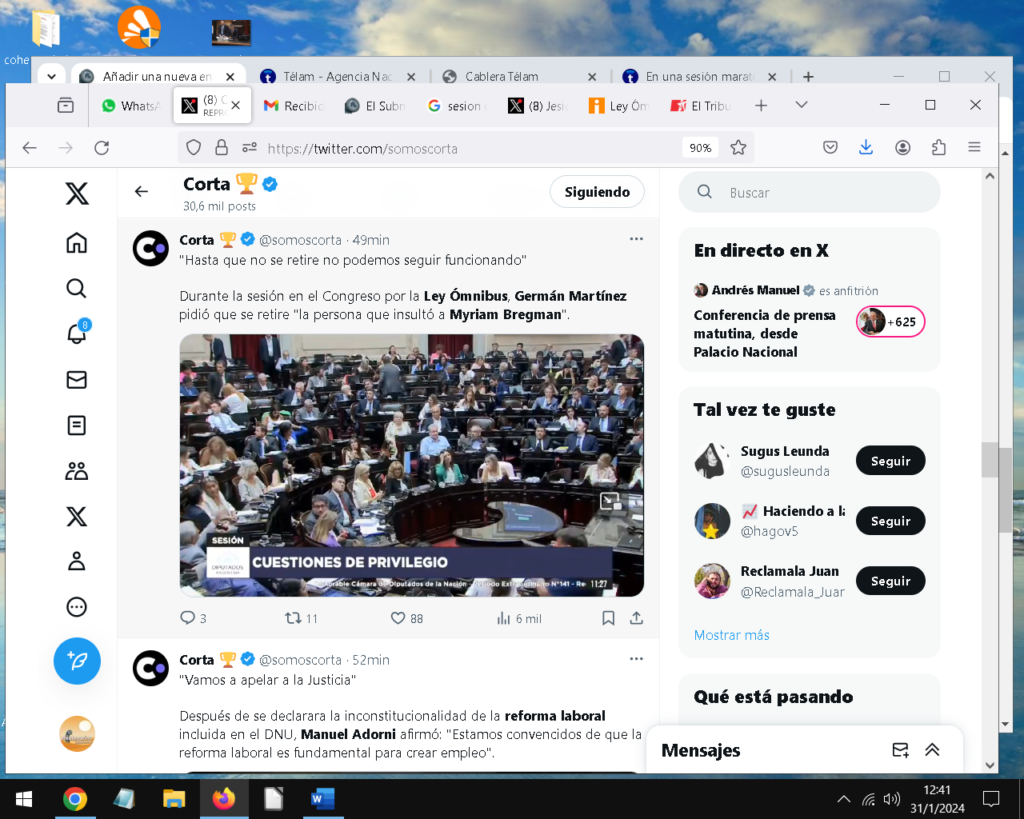Click back arrow next to Corta header
Image resolution: width=1024 pixels, height=819 pixels.
tap(141, 191)
